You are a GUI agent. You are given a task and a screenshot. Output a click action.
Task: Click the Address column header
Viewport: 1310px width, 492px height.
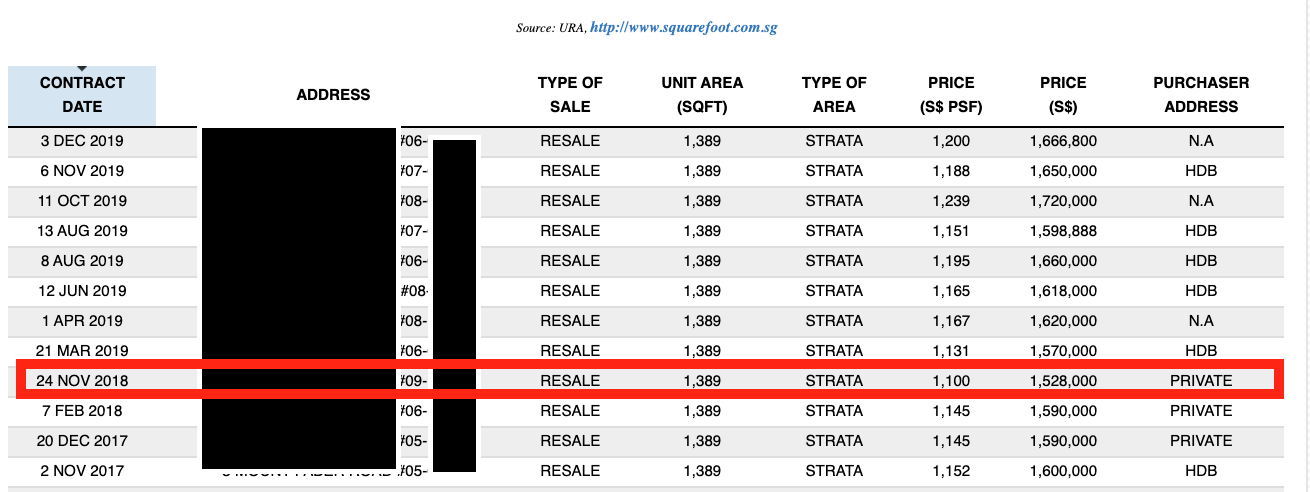click(x=333, y=95)
